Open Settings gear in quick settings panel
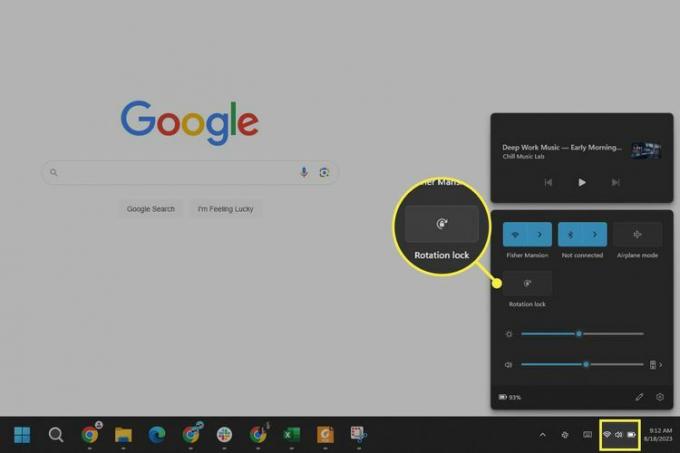Image resolution: width=680 pixels, height=453 pixels. click(660, 397)
